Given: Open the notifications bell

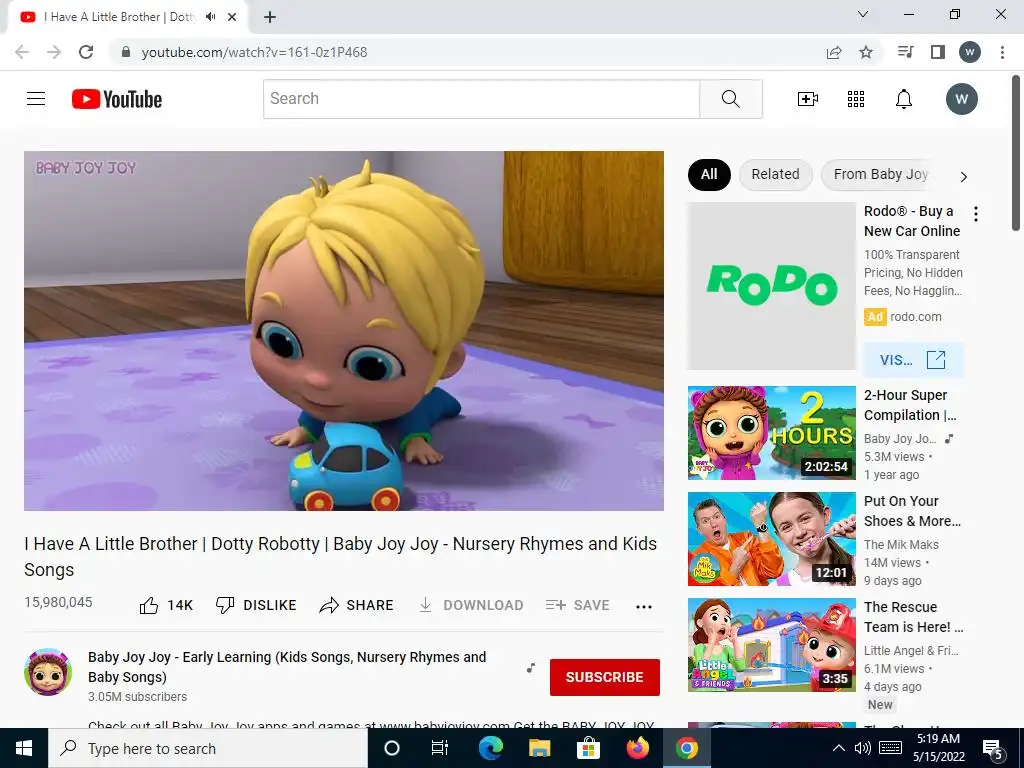Looking at the screenshot, I should 904,99.
